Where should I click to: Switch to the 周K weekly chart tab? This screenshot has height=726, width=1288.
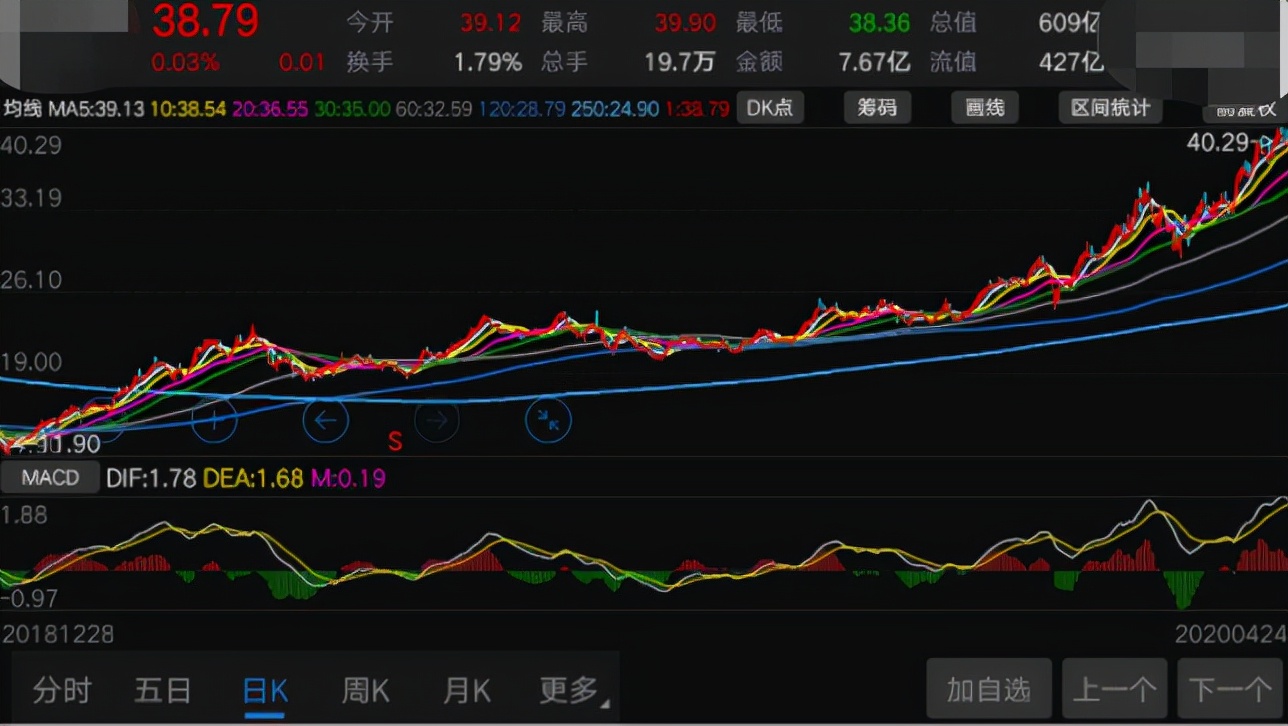coord(365,689)
